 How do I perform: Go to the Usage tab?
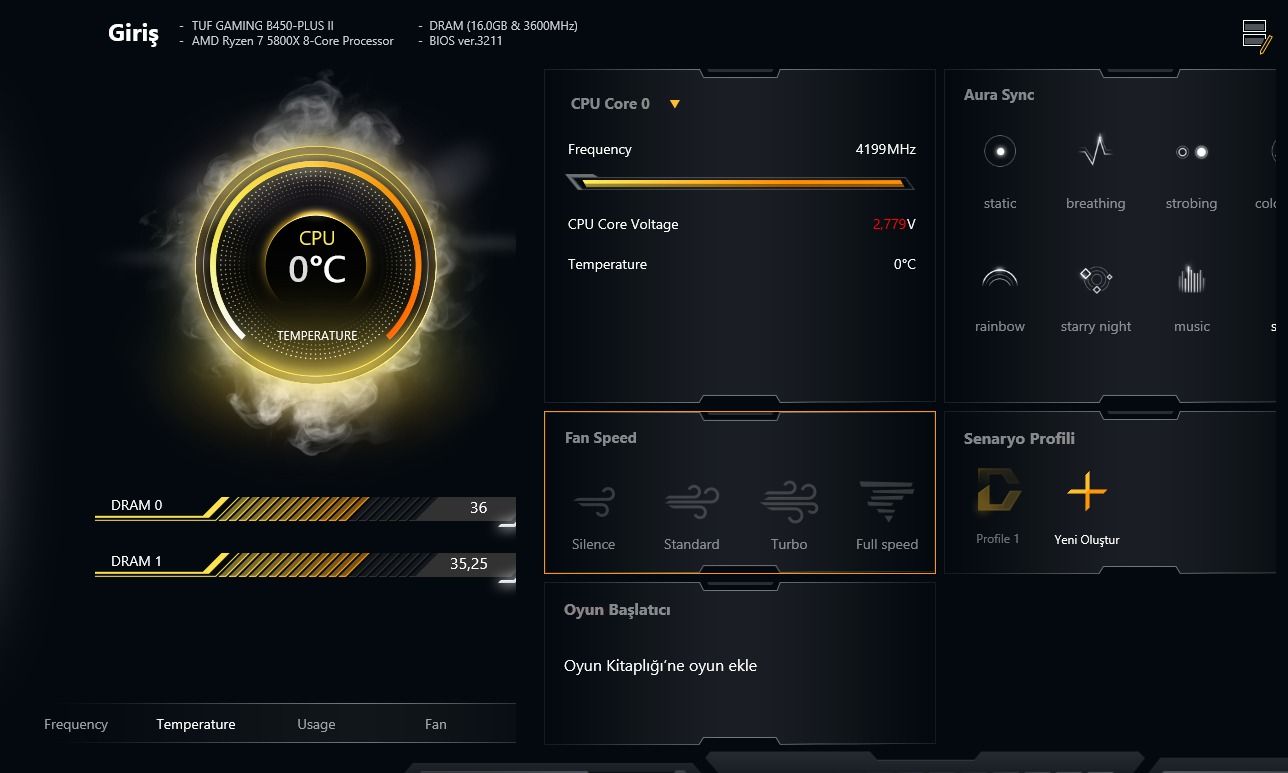coord(316,724)
